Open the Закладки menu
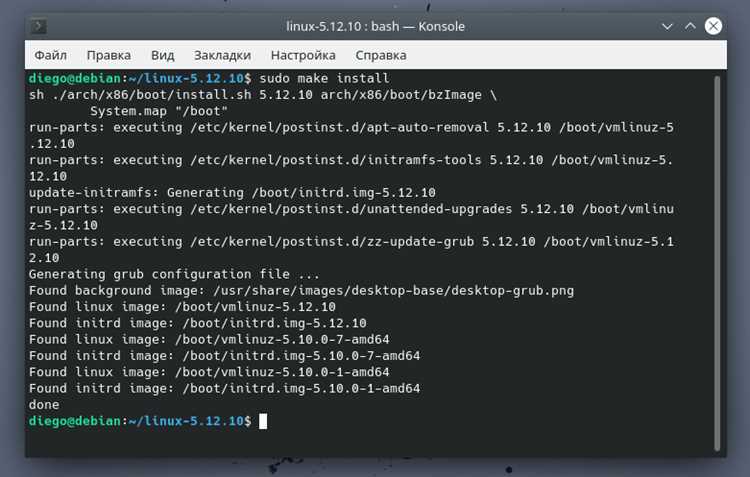Viewport: 750px width, 477px height. pyautogui.click(x=222, y=55)
